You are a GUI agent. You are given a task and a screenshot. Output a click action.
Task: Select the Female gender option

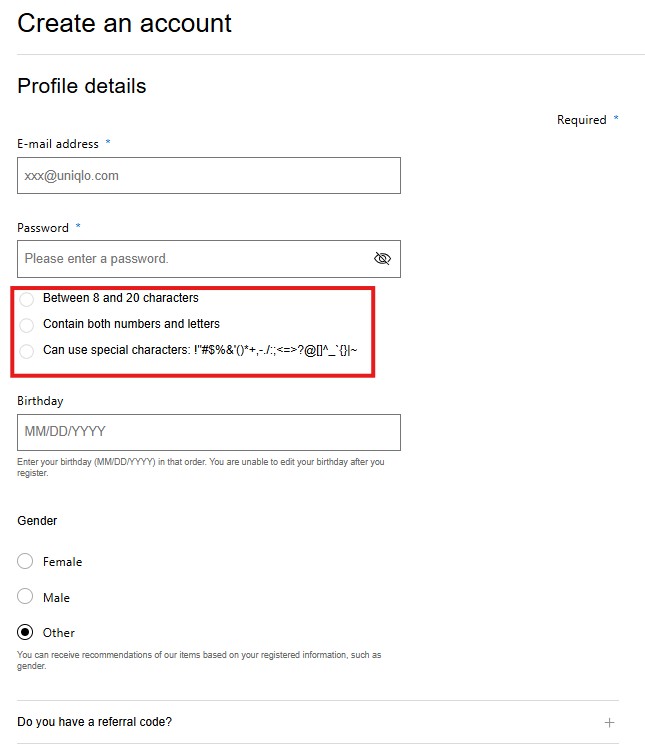tap(26, 562)
